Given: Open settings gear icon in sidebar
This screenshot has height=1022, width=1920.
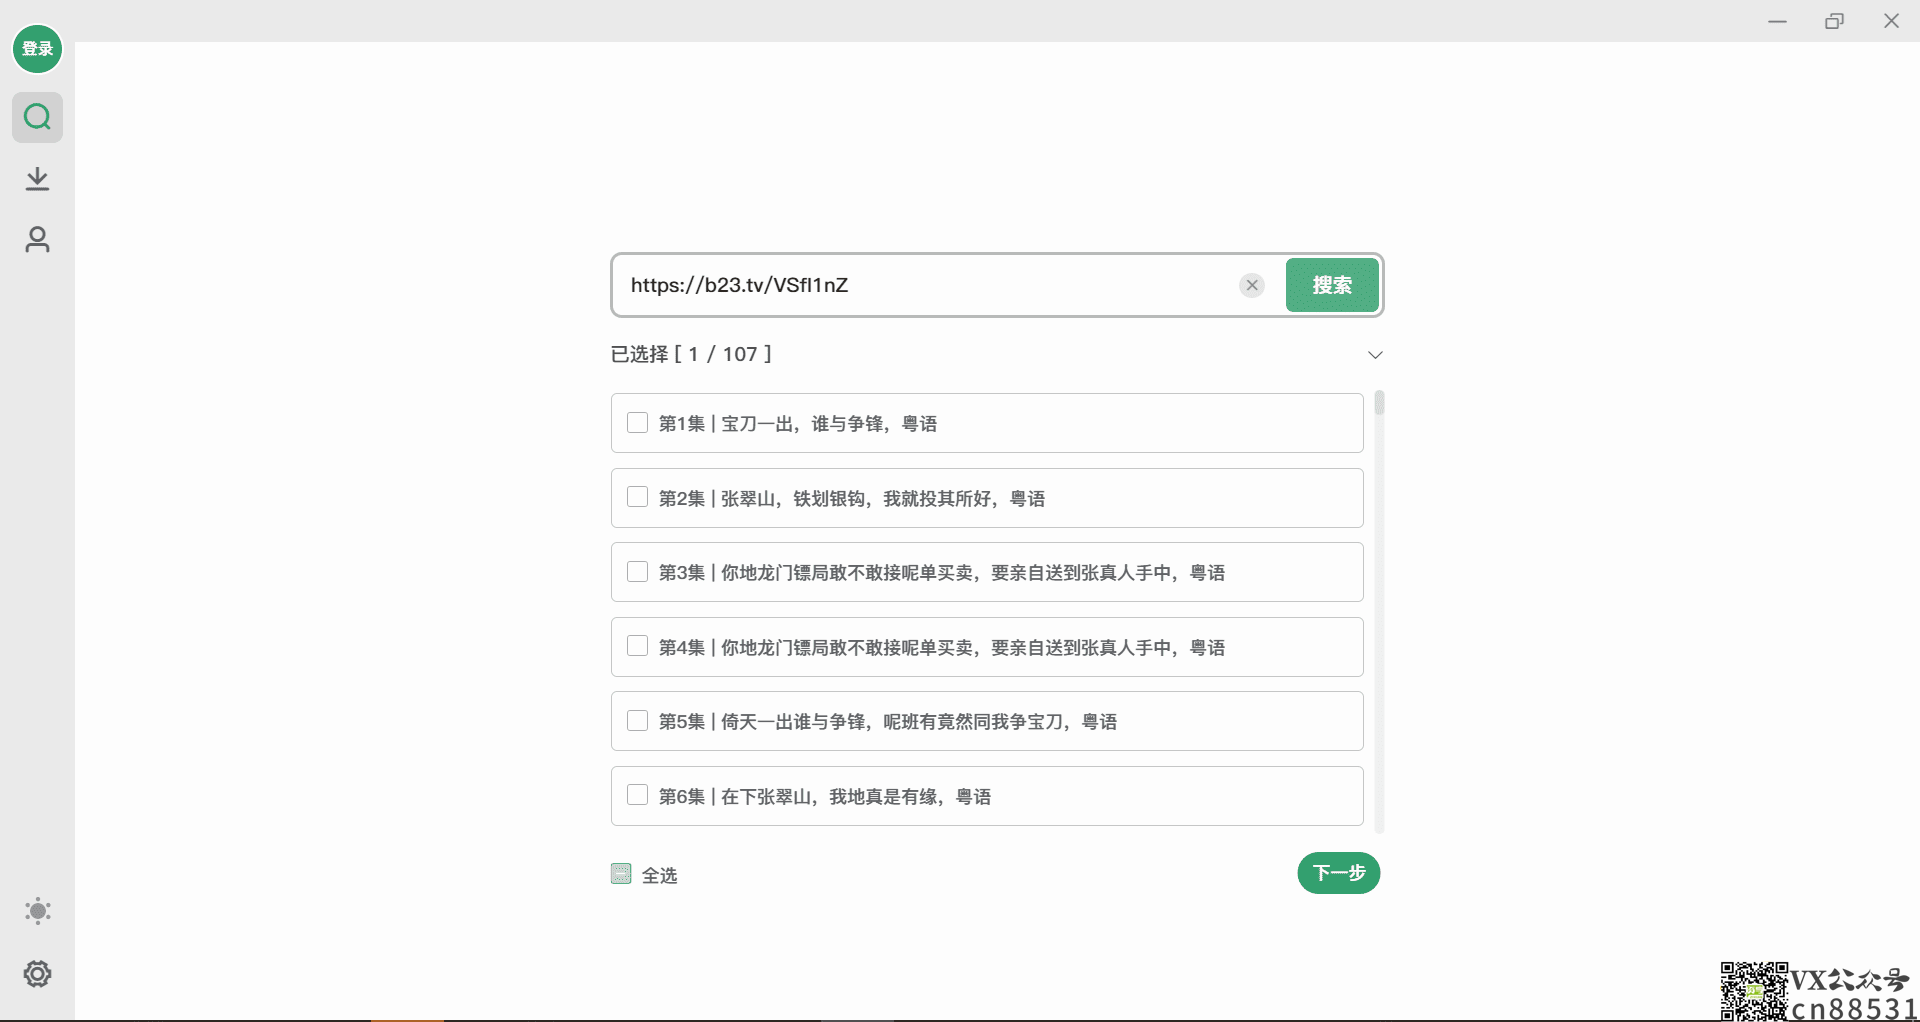Looking at the screenshot, I should 38,974.
